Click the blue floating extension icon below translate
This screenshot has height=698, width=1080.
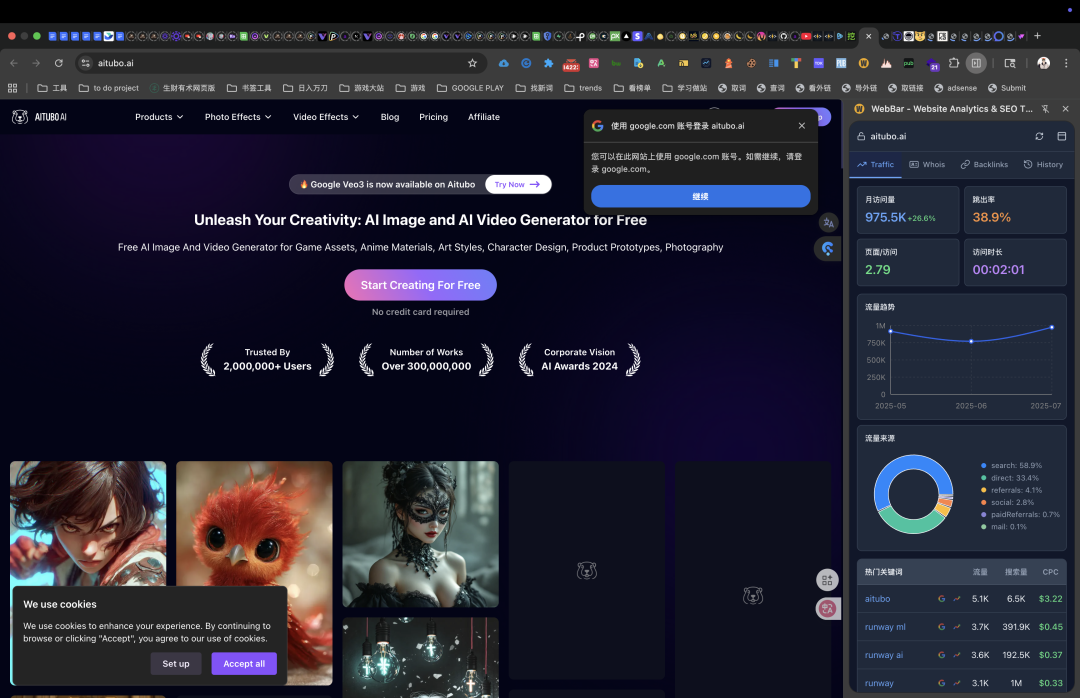pos(828,249)
